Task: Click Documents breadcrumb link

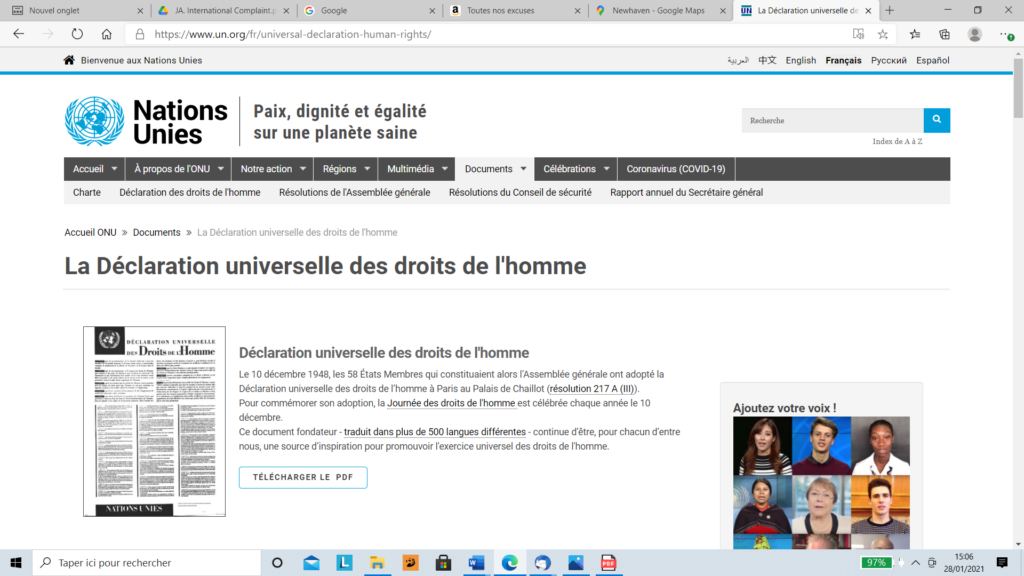Action: point(157,232)
